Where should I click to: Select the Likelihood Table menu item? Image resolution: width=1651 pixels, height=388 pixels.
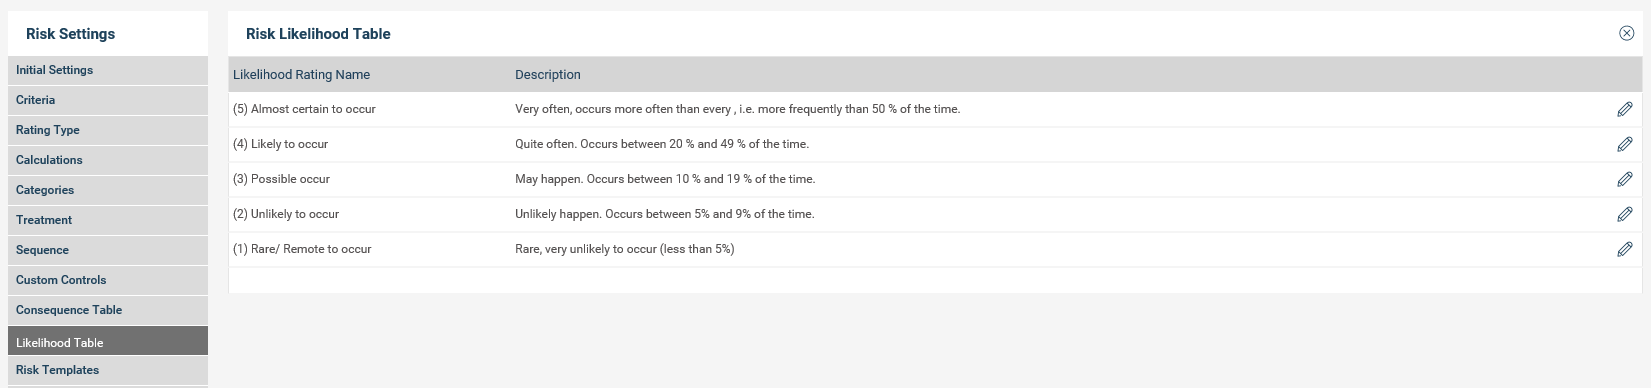point(108,341)
